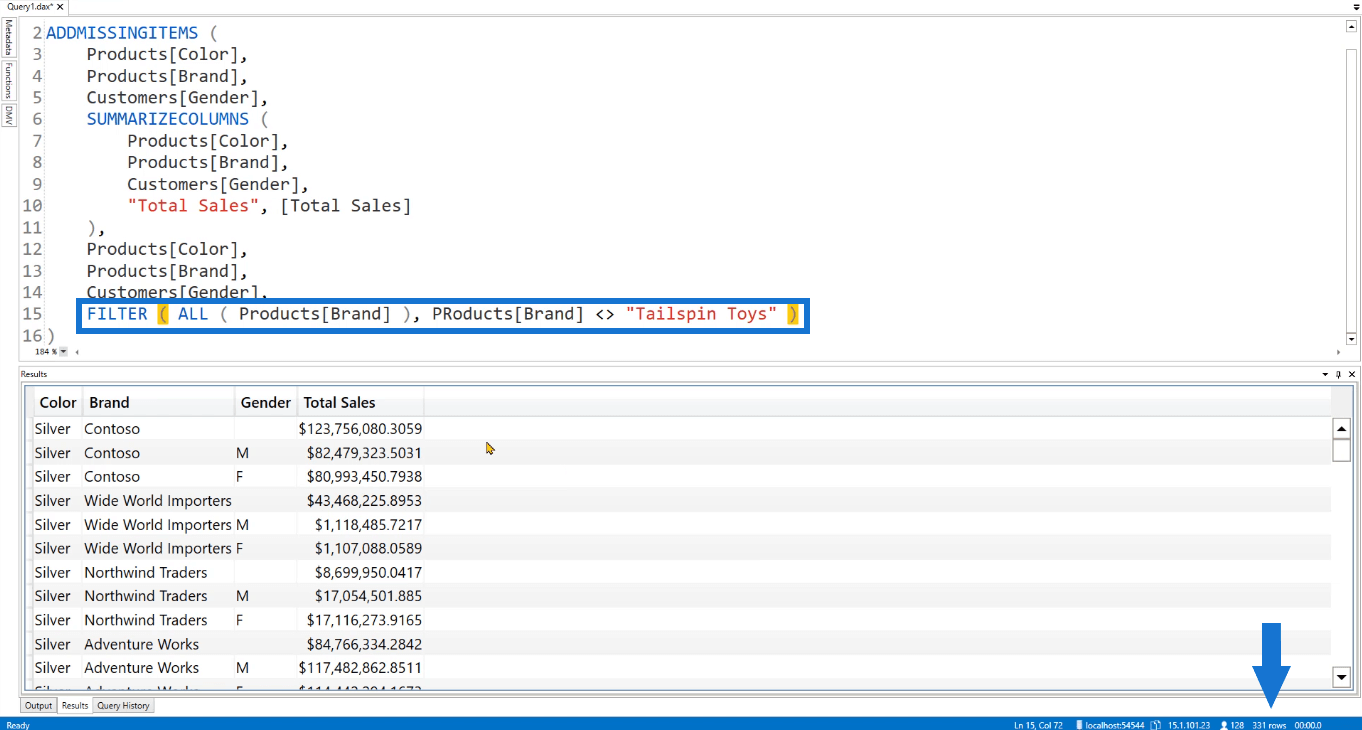Click line number 16 in editor gutter

pyautogui.click(x=31, y=336)
